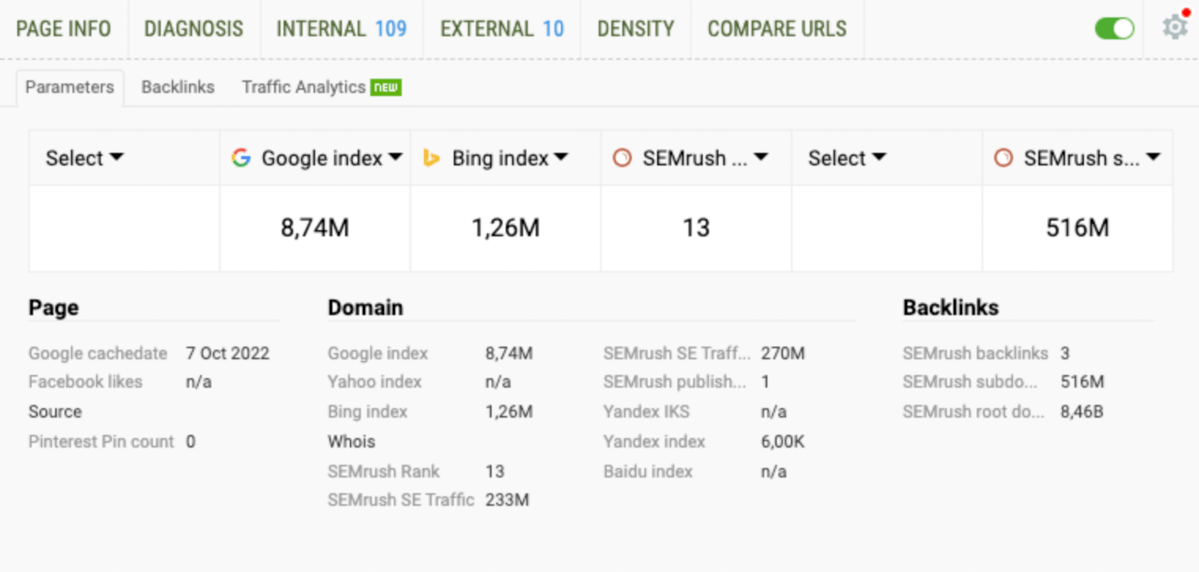
Task: Click the 1,26M Bing index table value
Action: pyautogui.click(x=505, y=228)
